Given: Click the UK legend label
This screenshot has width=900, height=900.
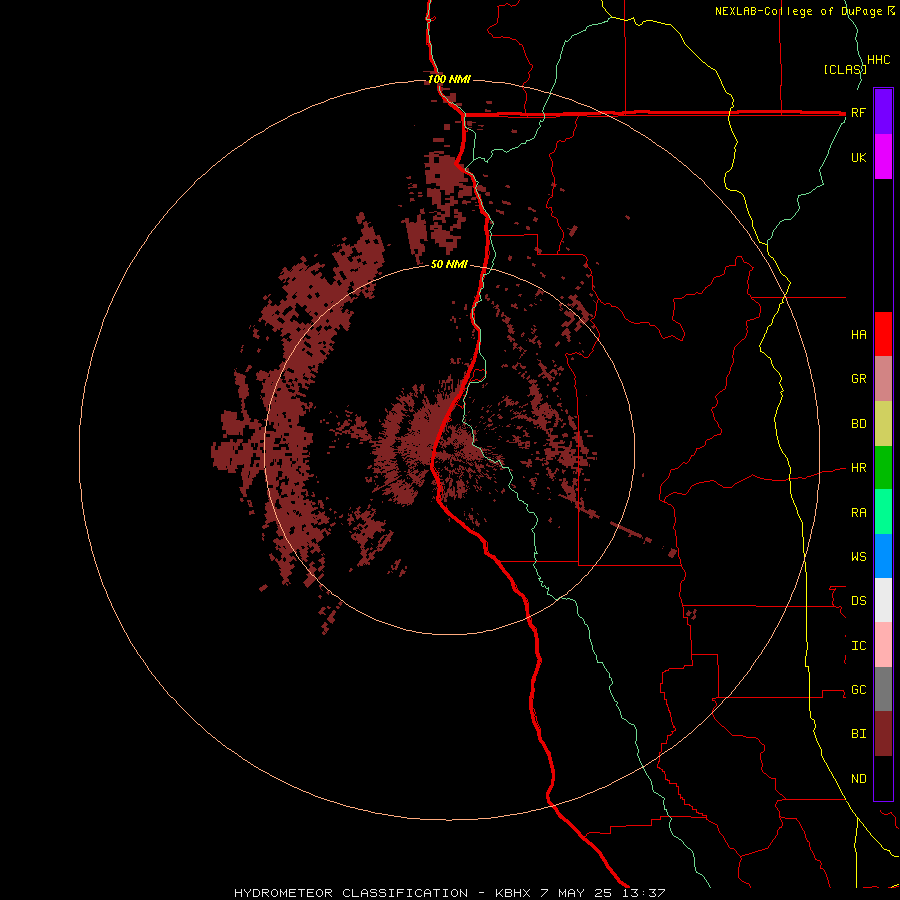Looking at the screenshot, I should pos(858,158).
